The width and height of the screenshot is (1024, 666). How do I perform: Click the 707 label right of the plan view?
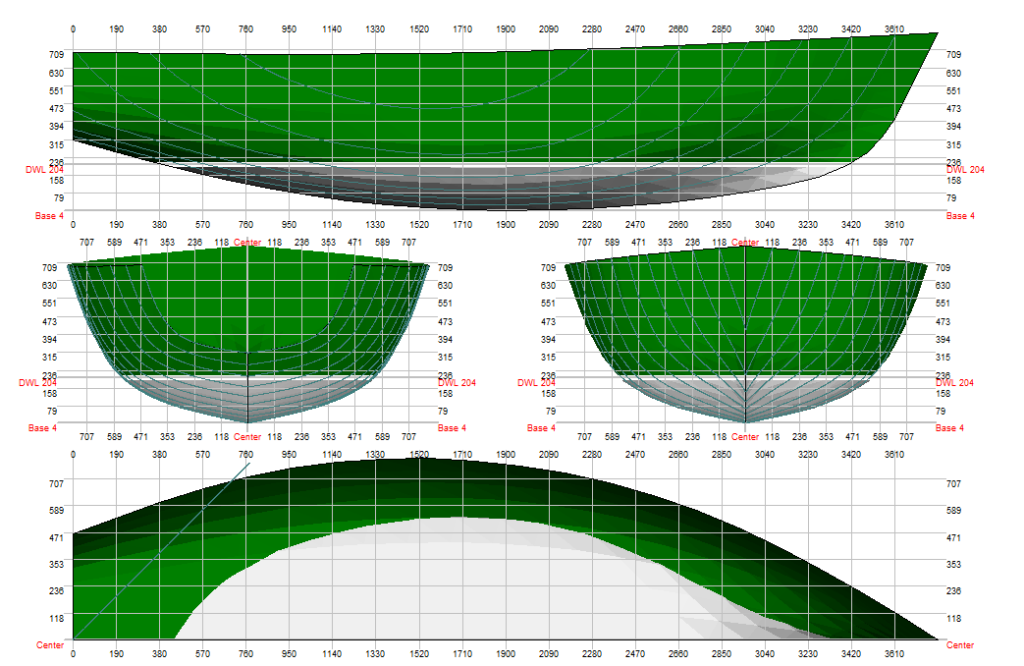[x=953, y=483]
